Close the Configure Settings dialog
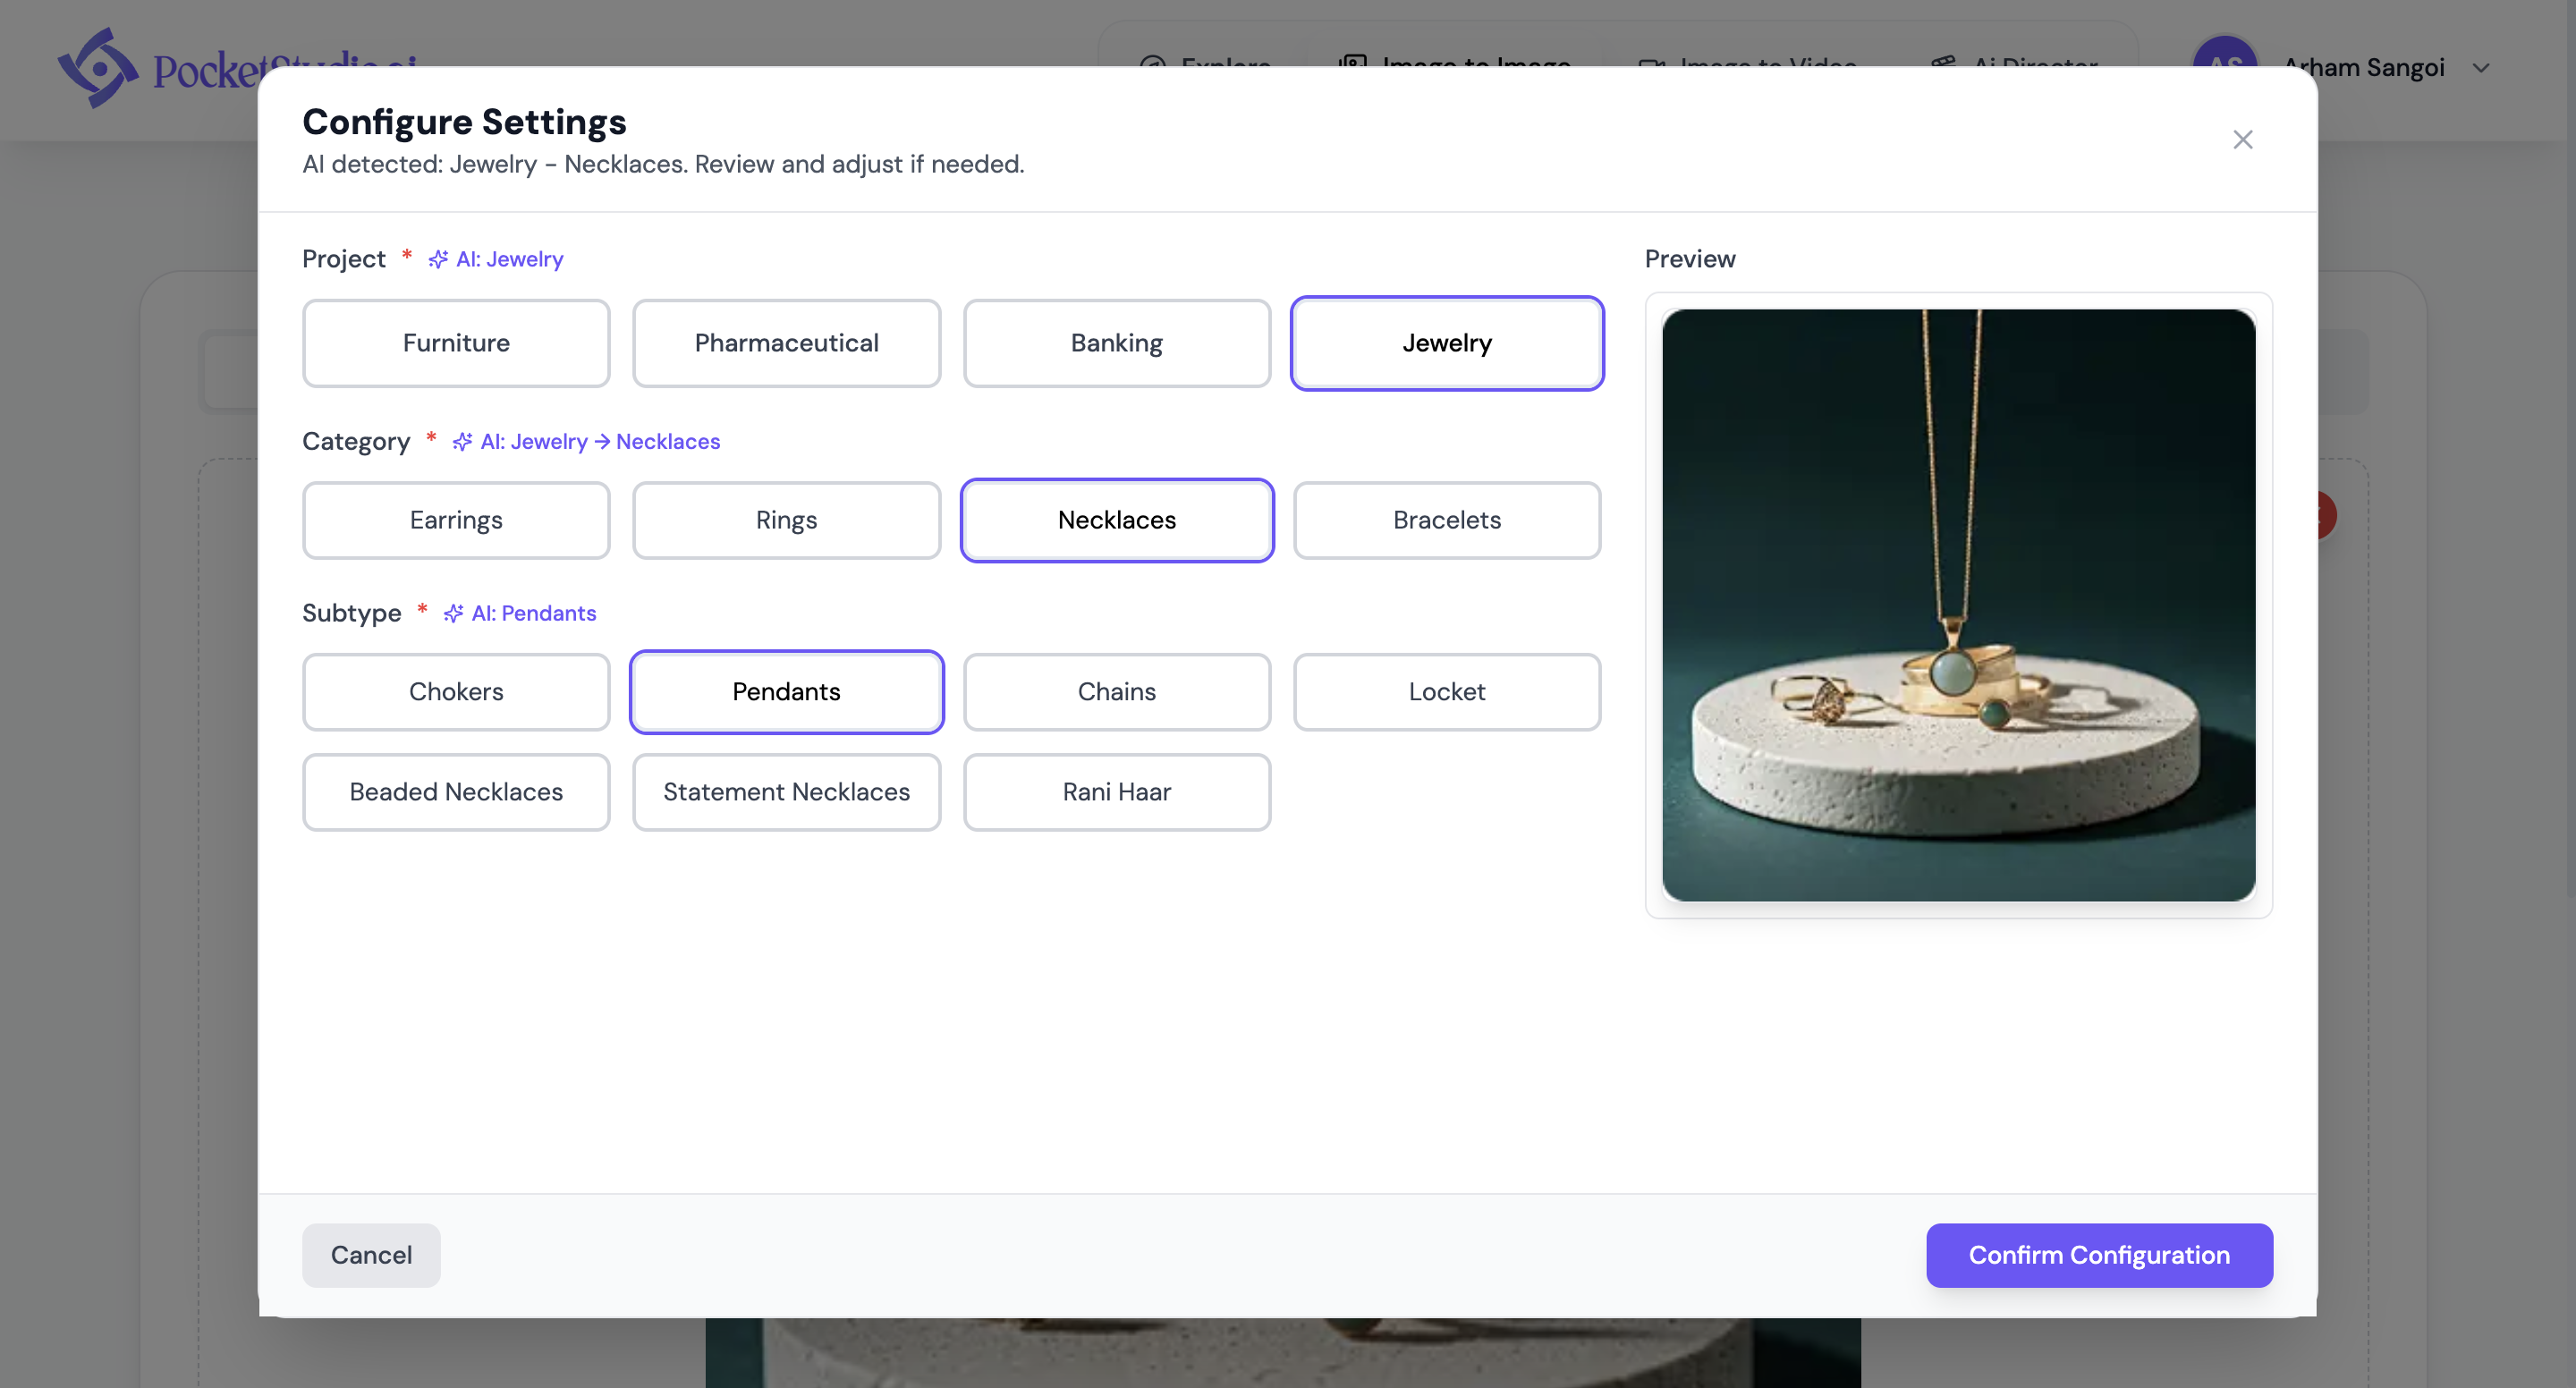Screen dimensions: 2576x1388 (x=2243, y=139)
